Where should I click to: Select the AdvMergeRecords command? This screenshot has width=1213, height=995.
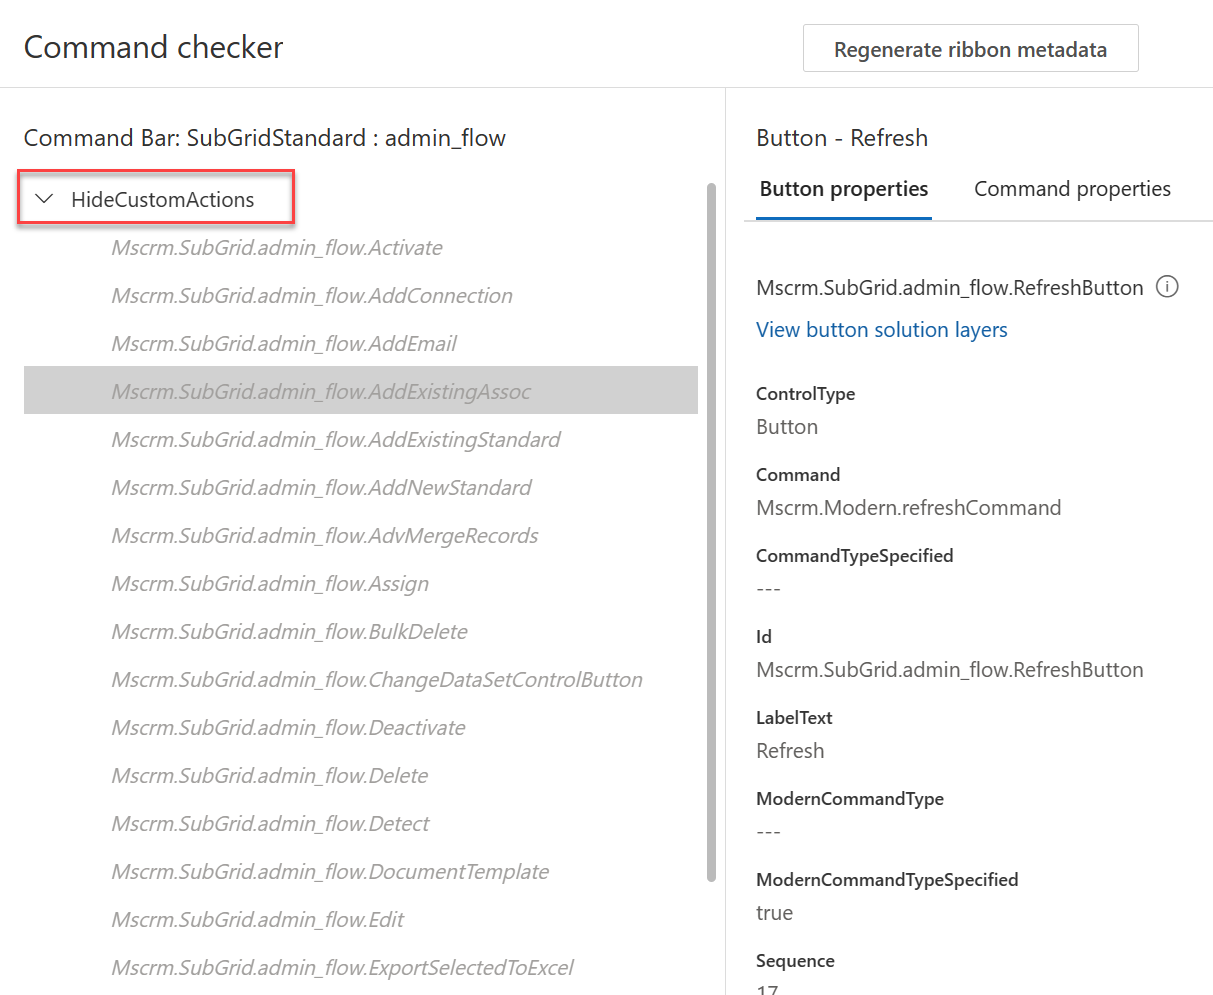[323, 535]
